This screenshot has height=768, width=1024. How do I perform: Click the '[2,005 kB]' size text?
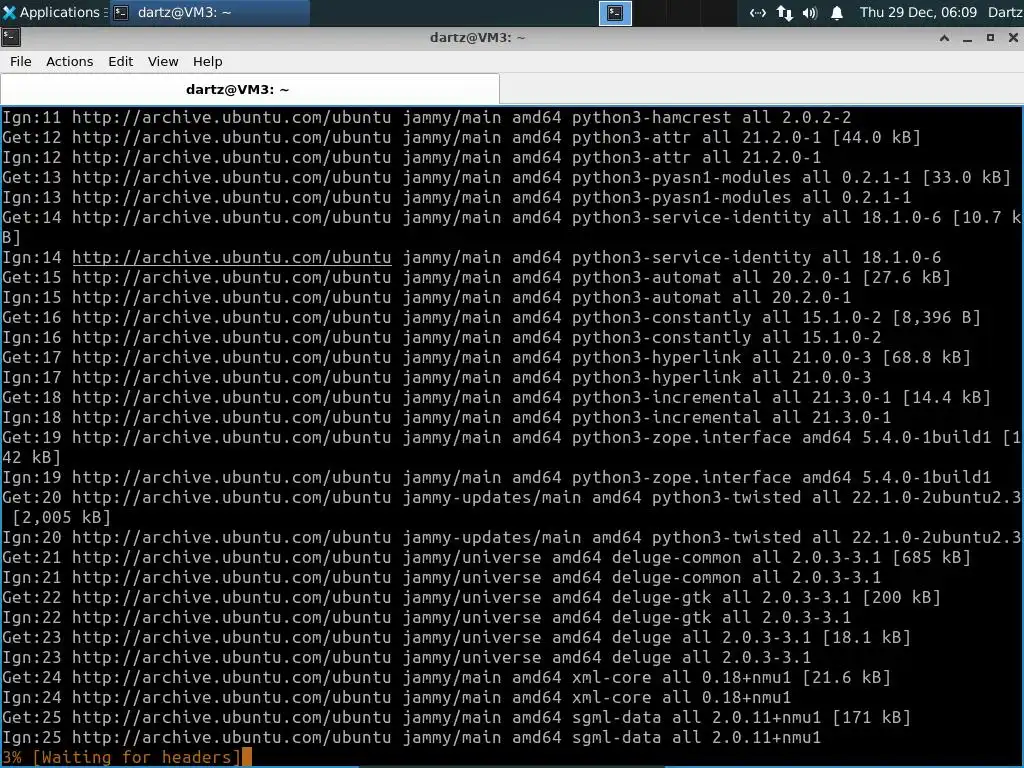point(61,517)
